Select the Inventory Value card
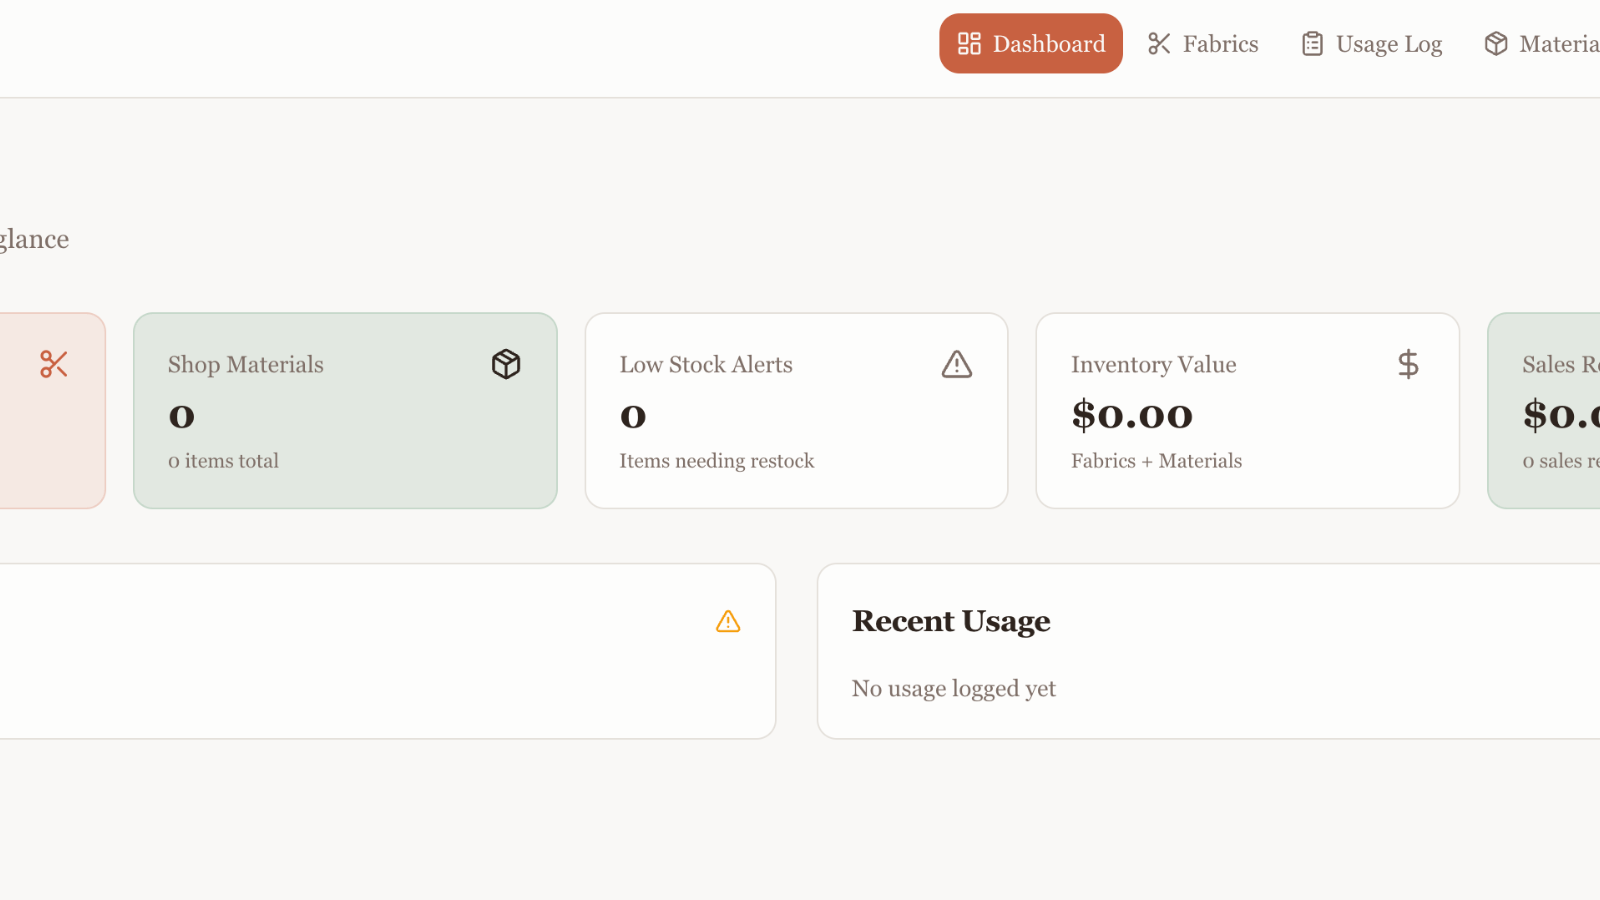Image resolution: width=1600 pixels, height=900 pixels. tap(1248, 411)
